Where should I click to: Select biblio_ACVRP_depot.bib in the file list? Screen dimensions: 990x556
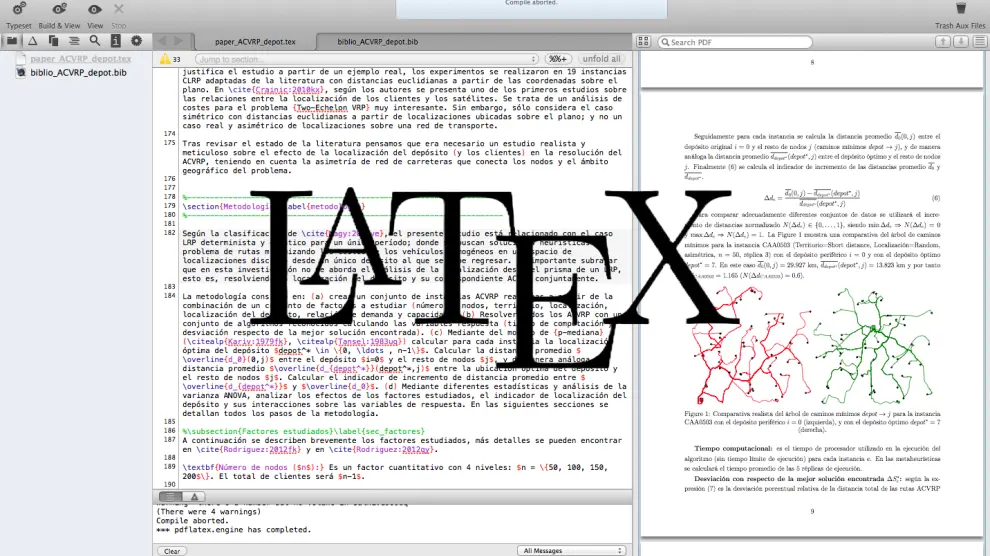click(78, 73)
